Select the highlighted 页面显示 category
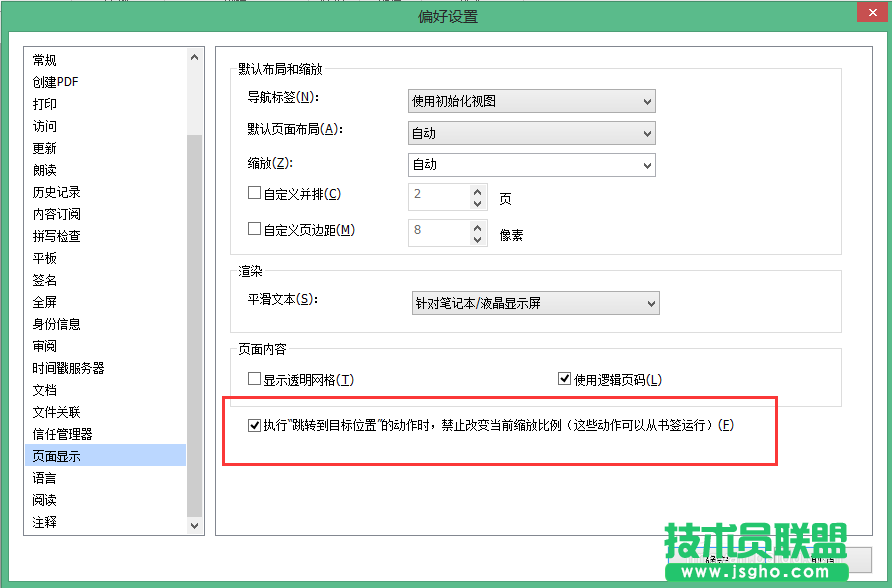 pos(105,456)
